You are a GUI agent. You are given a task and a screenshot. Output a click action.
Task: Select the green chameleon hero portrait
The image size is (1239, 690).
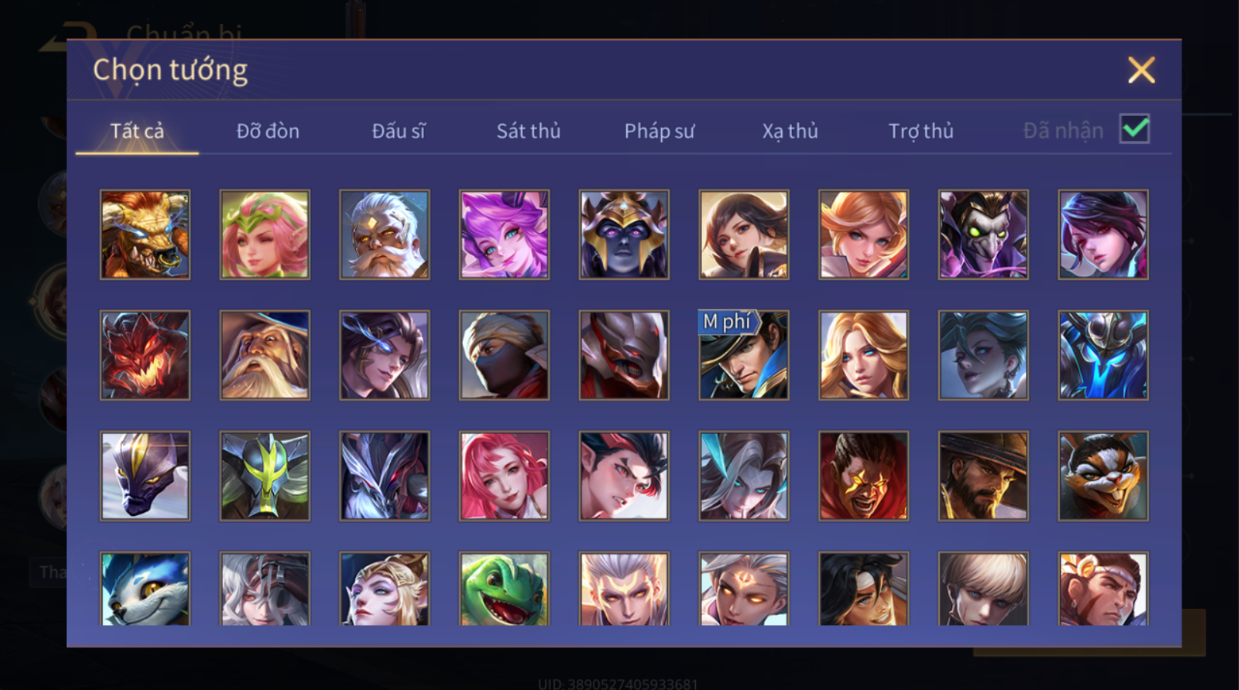(x=504, y=589)
